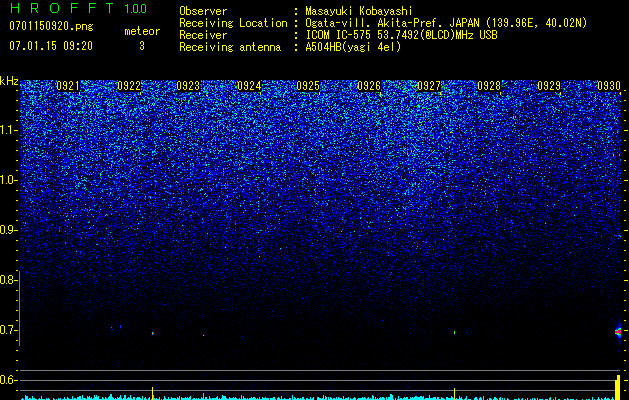
Task: Click the 0.9 kHz axis label
Action: pos(8,230)
